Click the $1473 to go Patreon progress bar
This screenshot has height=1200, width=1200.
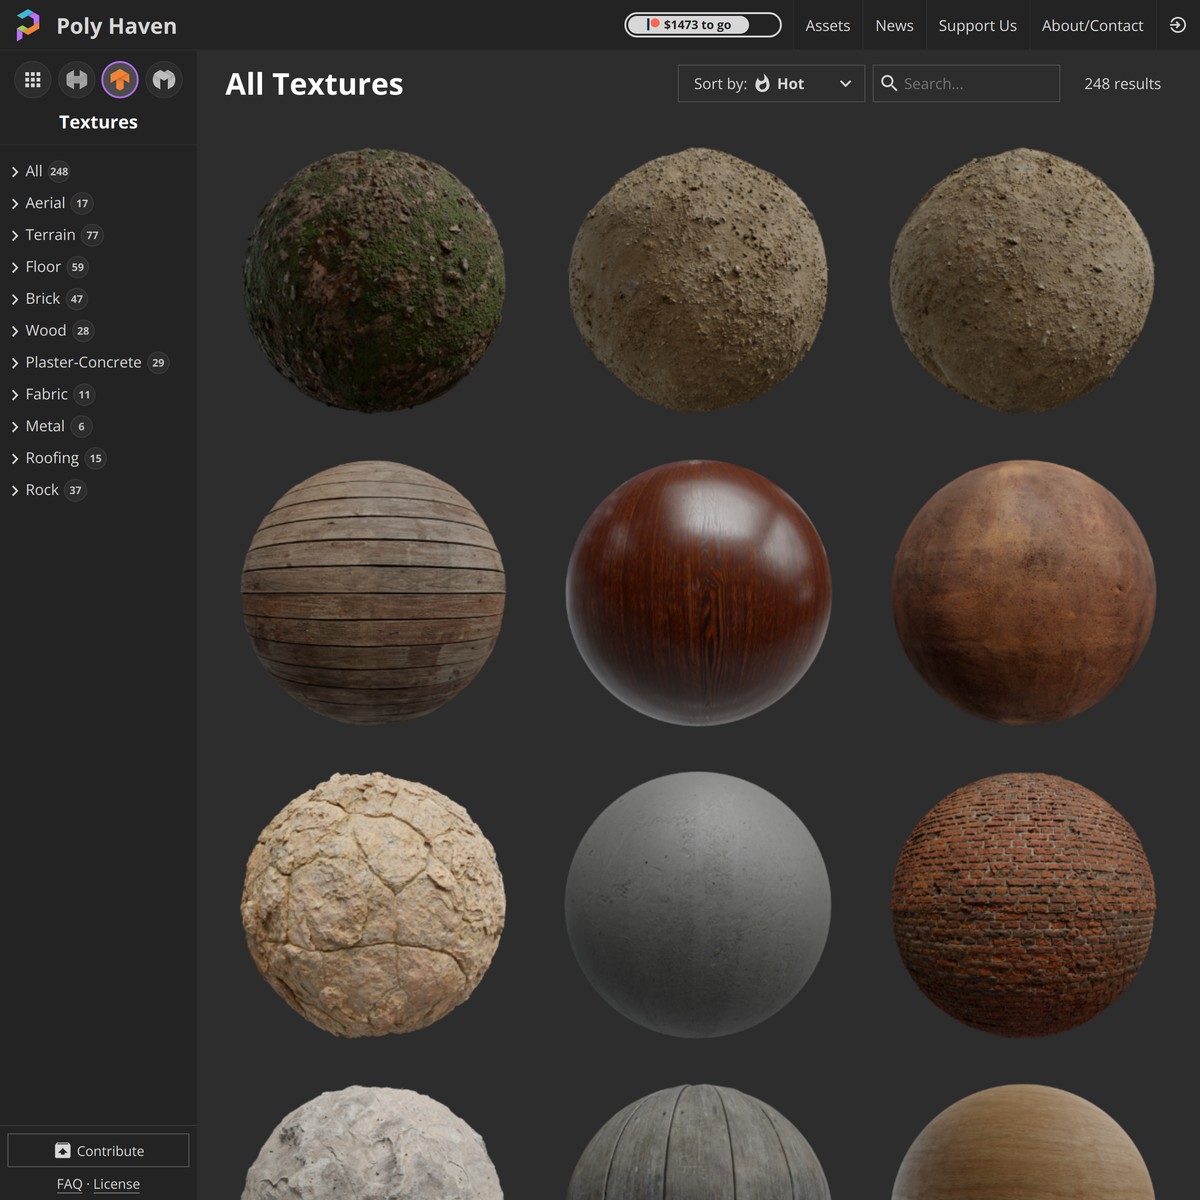click(x=703, y=25)
